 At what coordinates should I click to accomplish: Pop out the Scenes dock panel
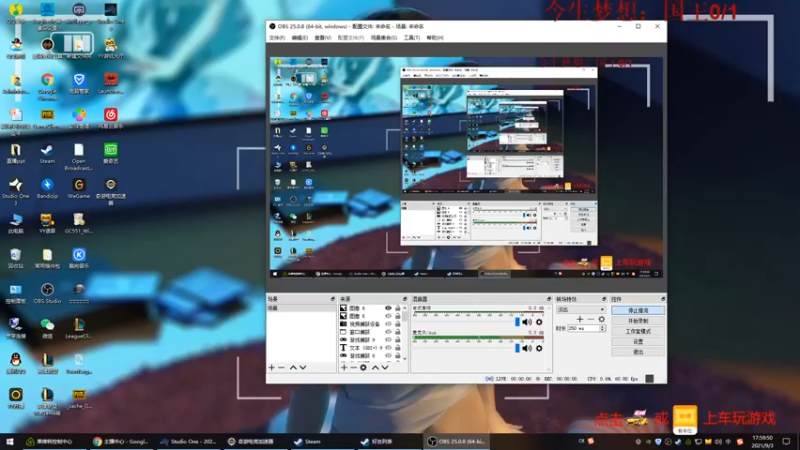point(333,299)
